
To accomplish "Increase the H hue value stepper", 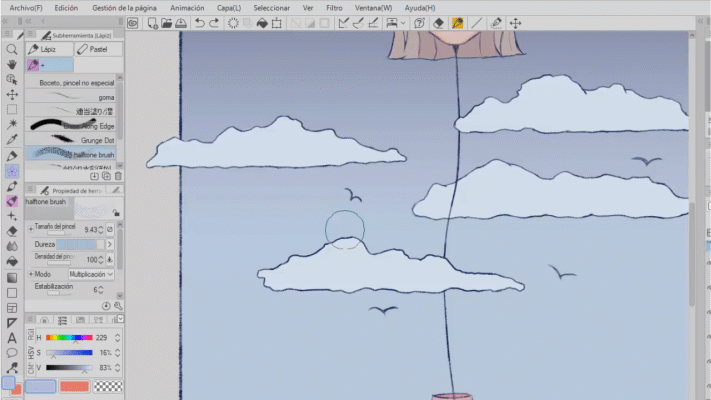I will pos(117,336).
